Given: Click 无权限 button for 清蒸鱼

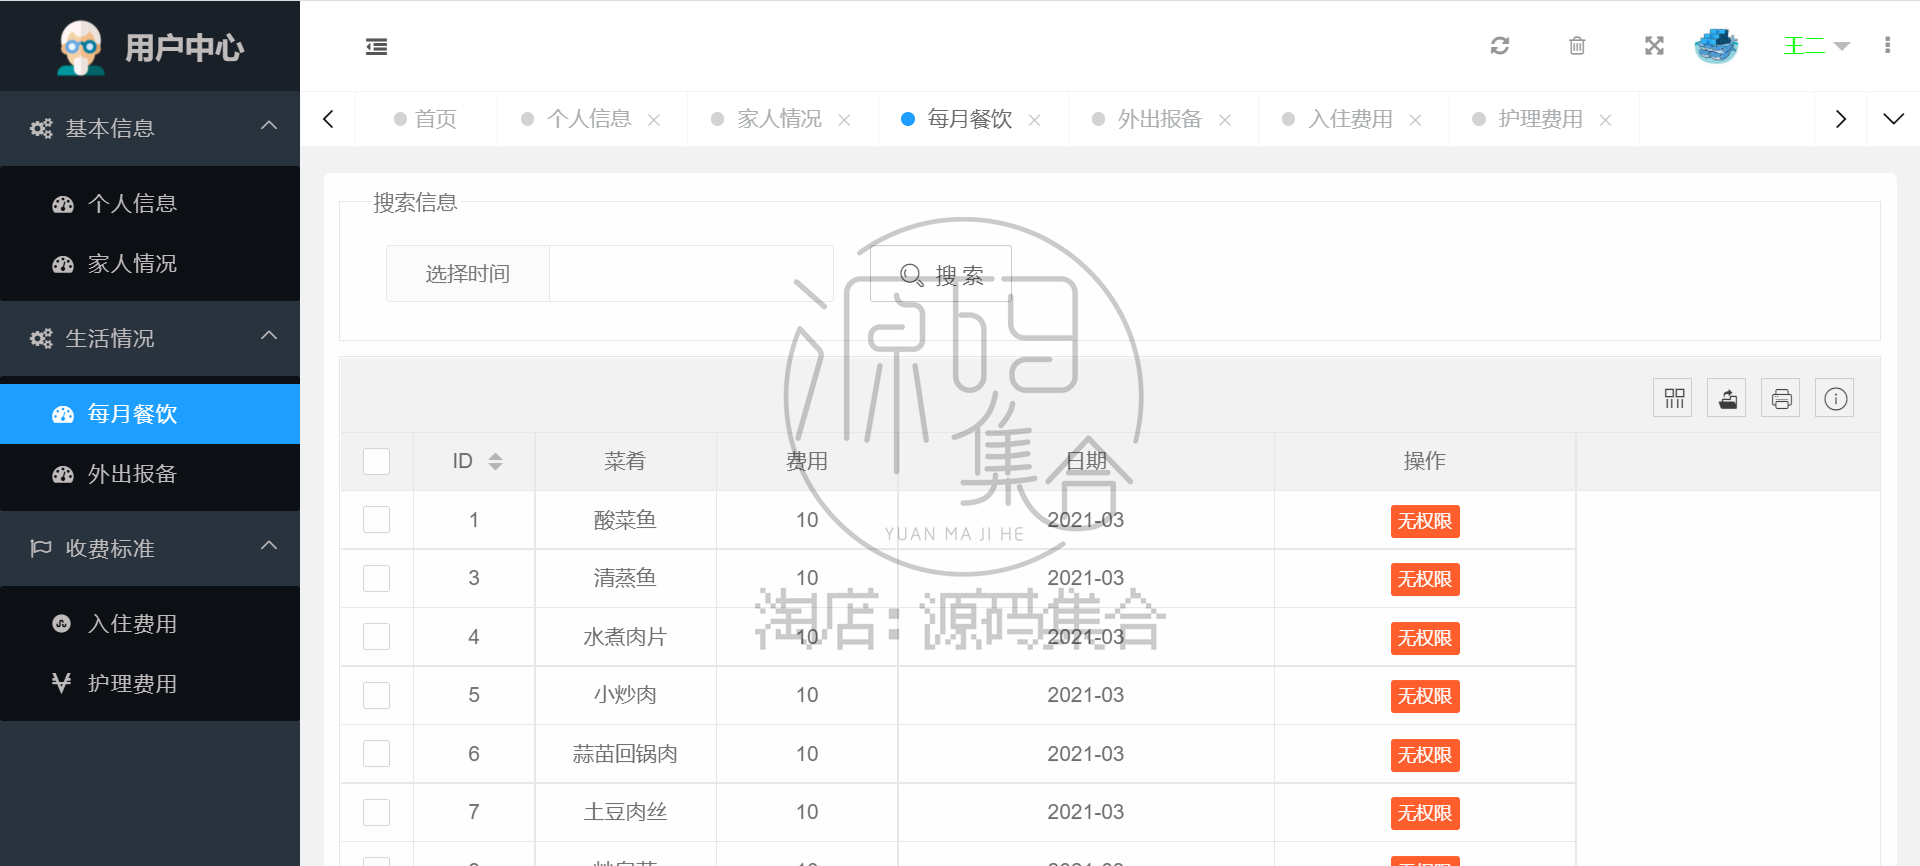Looking at the screenshot, I should 1425,579.
